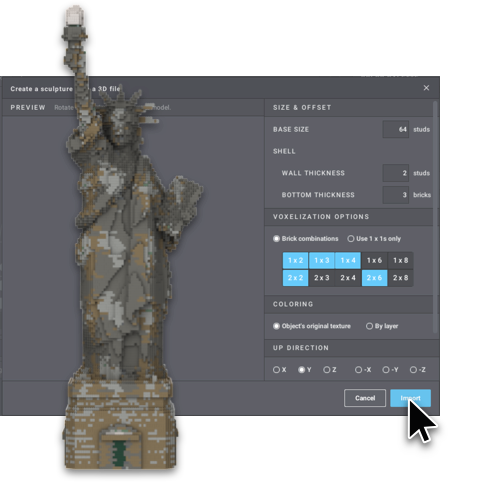
Task: Enable the 2 x 4 brick size
Action: (x=348, y=278)
